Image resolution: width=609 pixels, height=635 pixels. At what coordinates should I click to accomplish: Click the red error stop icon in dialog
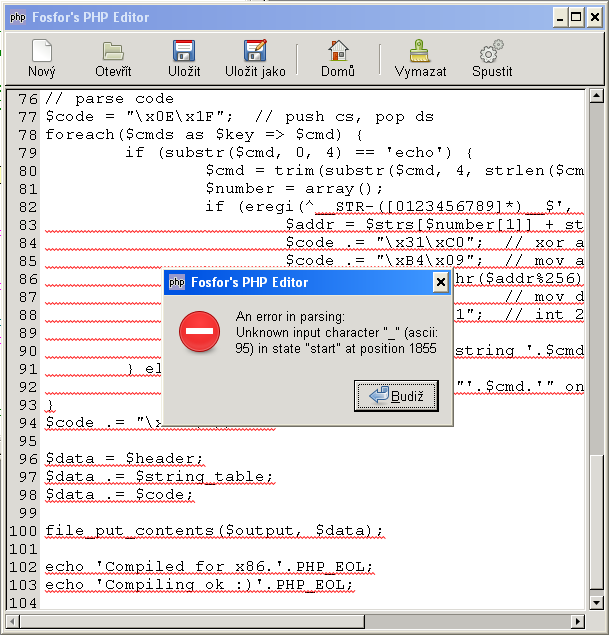coord(199,331)
